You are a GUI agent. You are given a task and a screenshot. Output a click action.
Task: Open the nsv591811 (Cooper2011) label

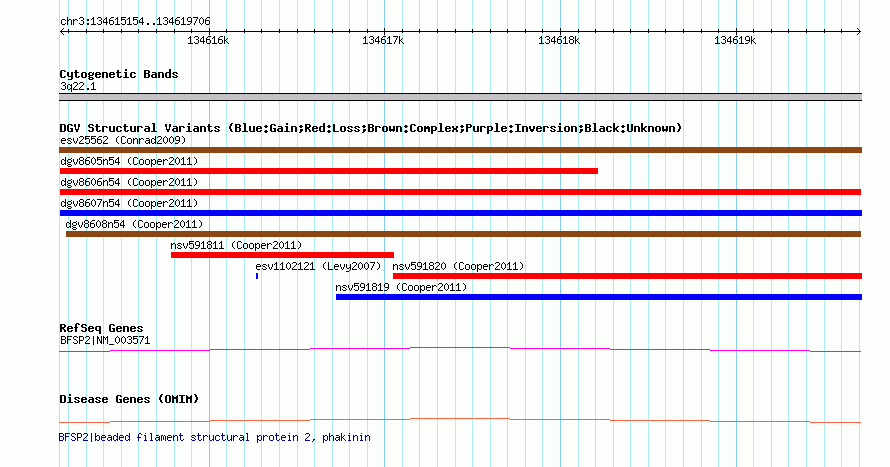[x=236, y=245]
